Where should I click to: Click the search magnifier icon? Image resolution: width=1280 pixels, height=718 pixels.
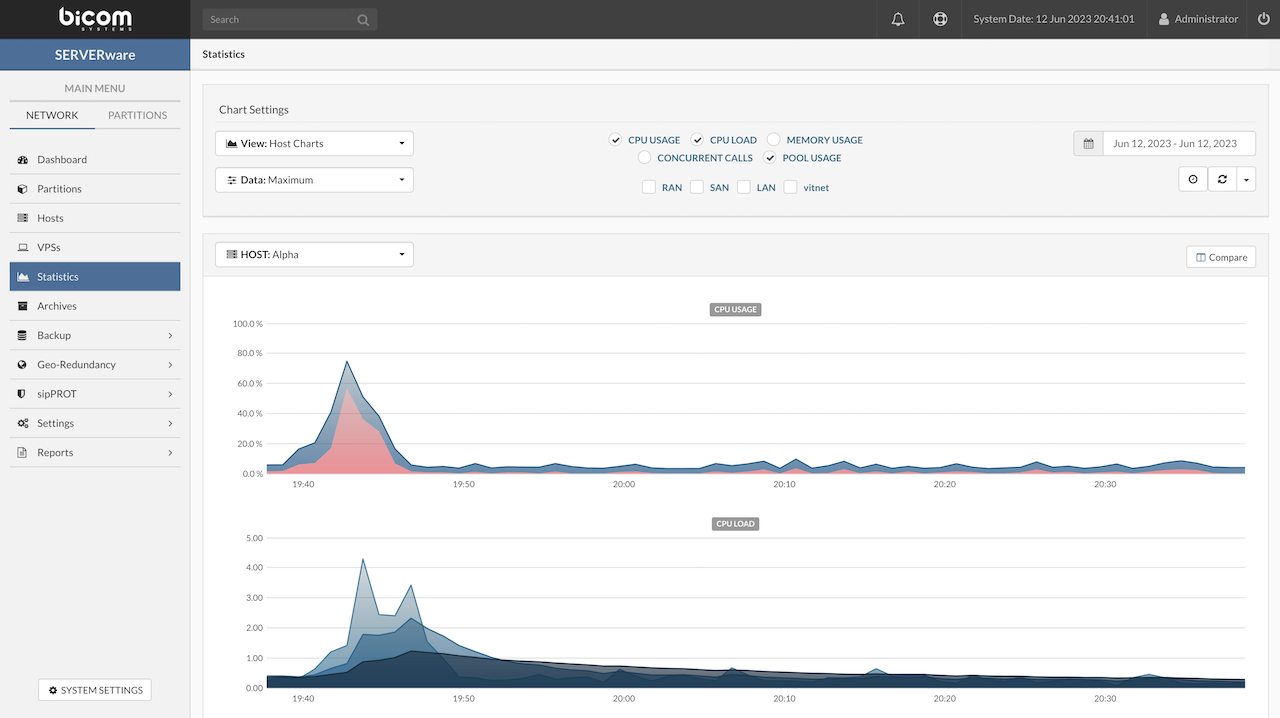(363, 20)
